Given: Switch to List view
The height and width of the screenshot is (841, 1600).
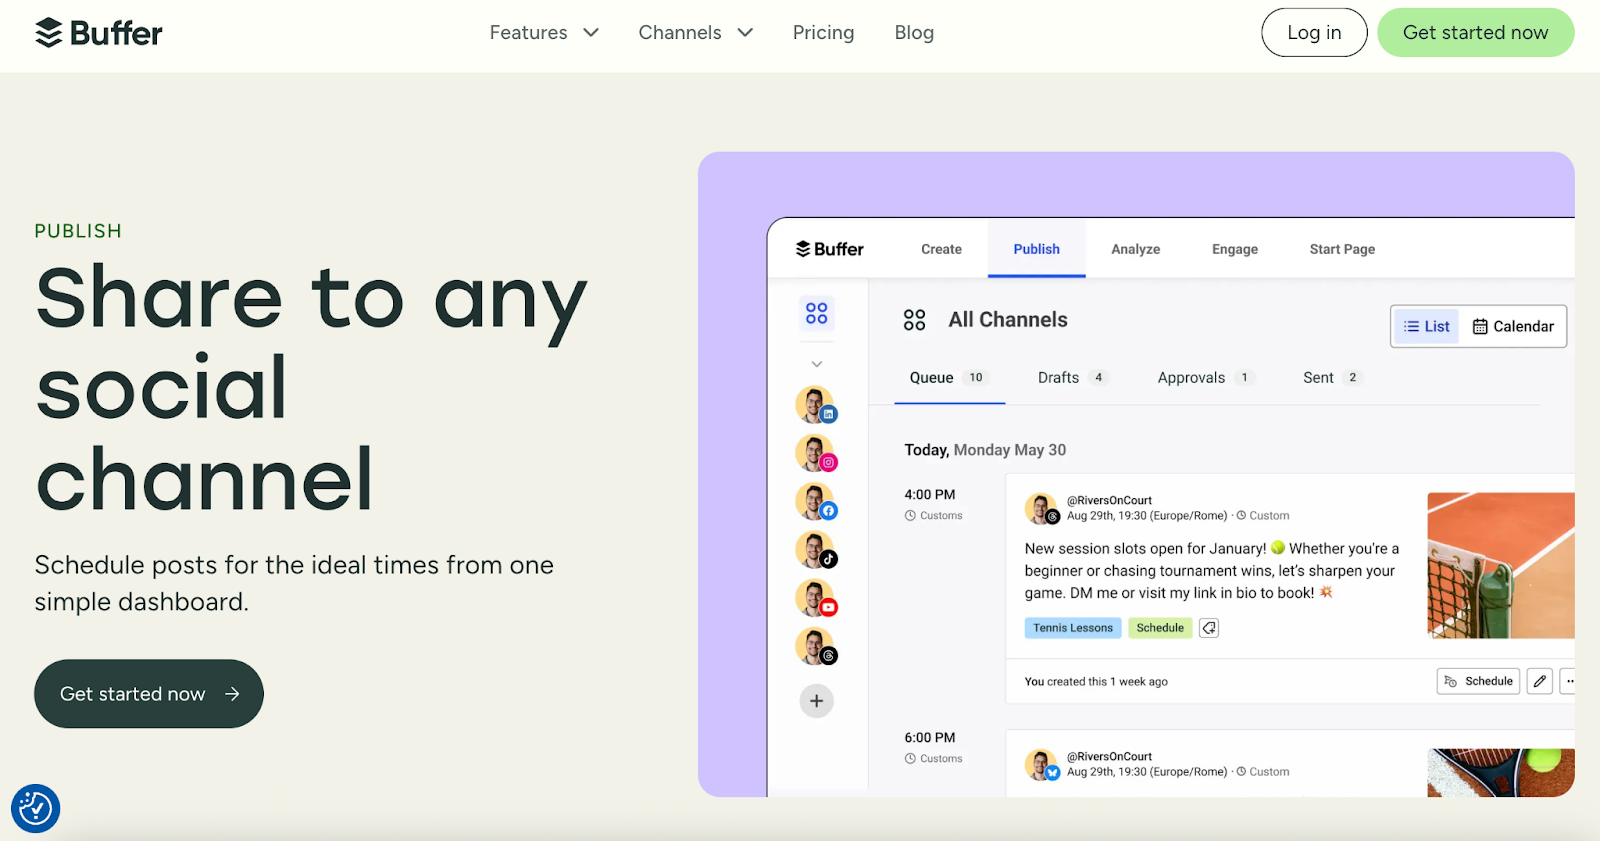Looking at the screenshot, I should click(1426, 326).
